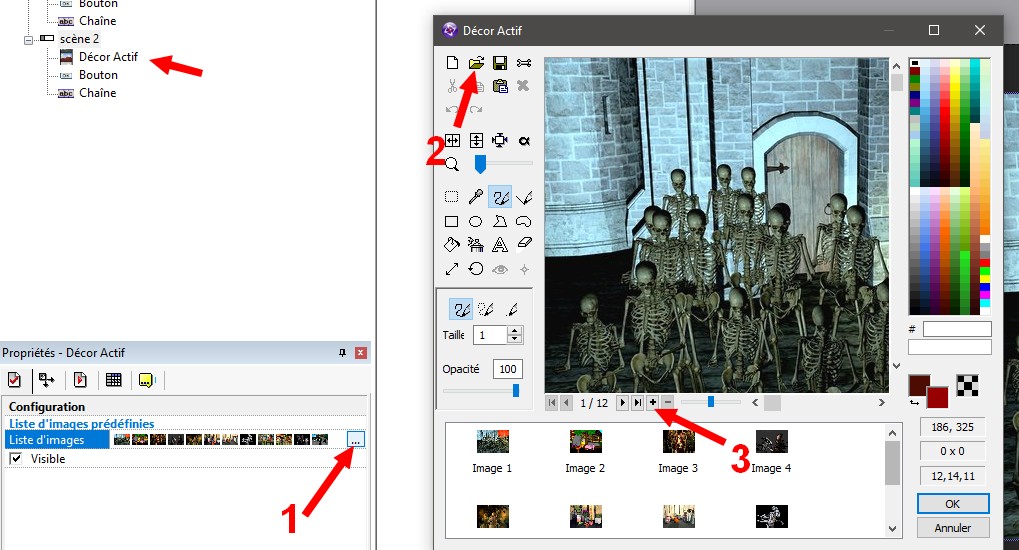
Task: Go to the next frame
Action: (x=623, y=402)
